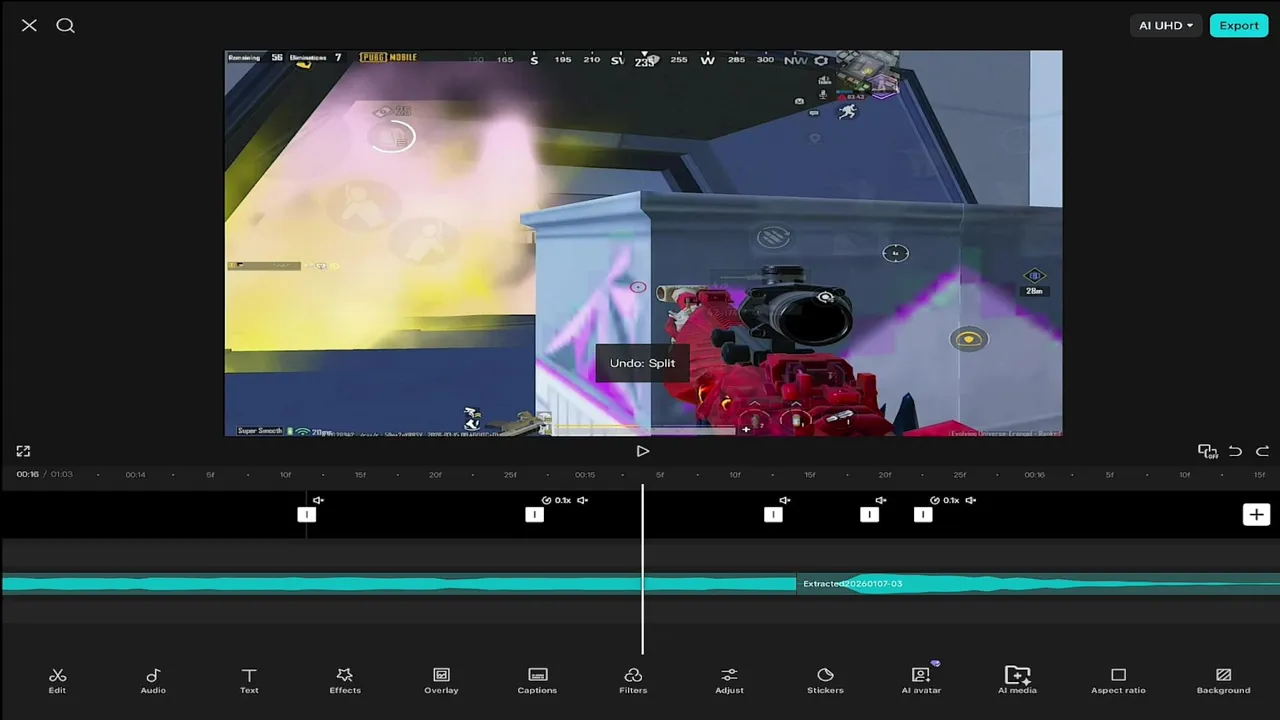Close the editing project with the X icon
1280x720 pixels.
click(29, 25)
